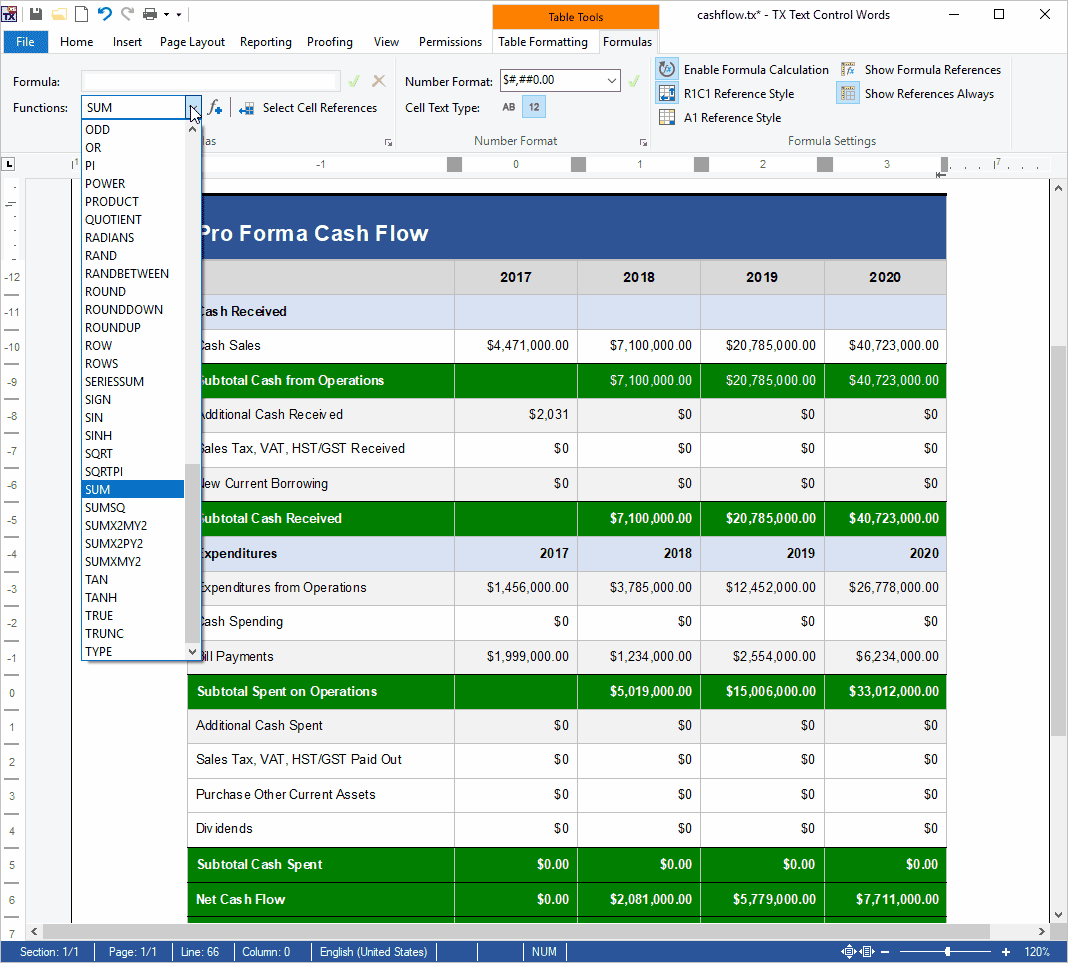Click the Save icon in quick access toolbar
The width and height of the screenshot is (1068, 963).
tap(34, 14)
